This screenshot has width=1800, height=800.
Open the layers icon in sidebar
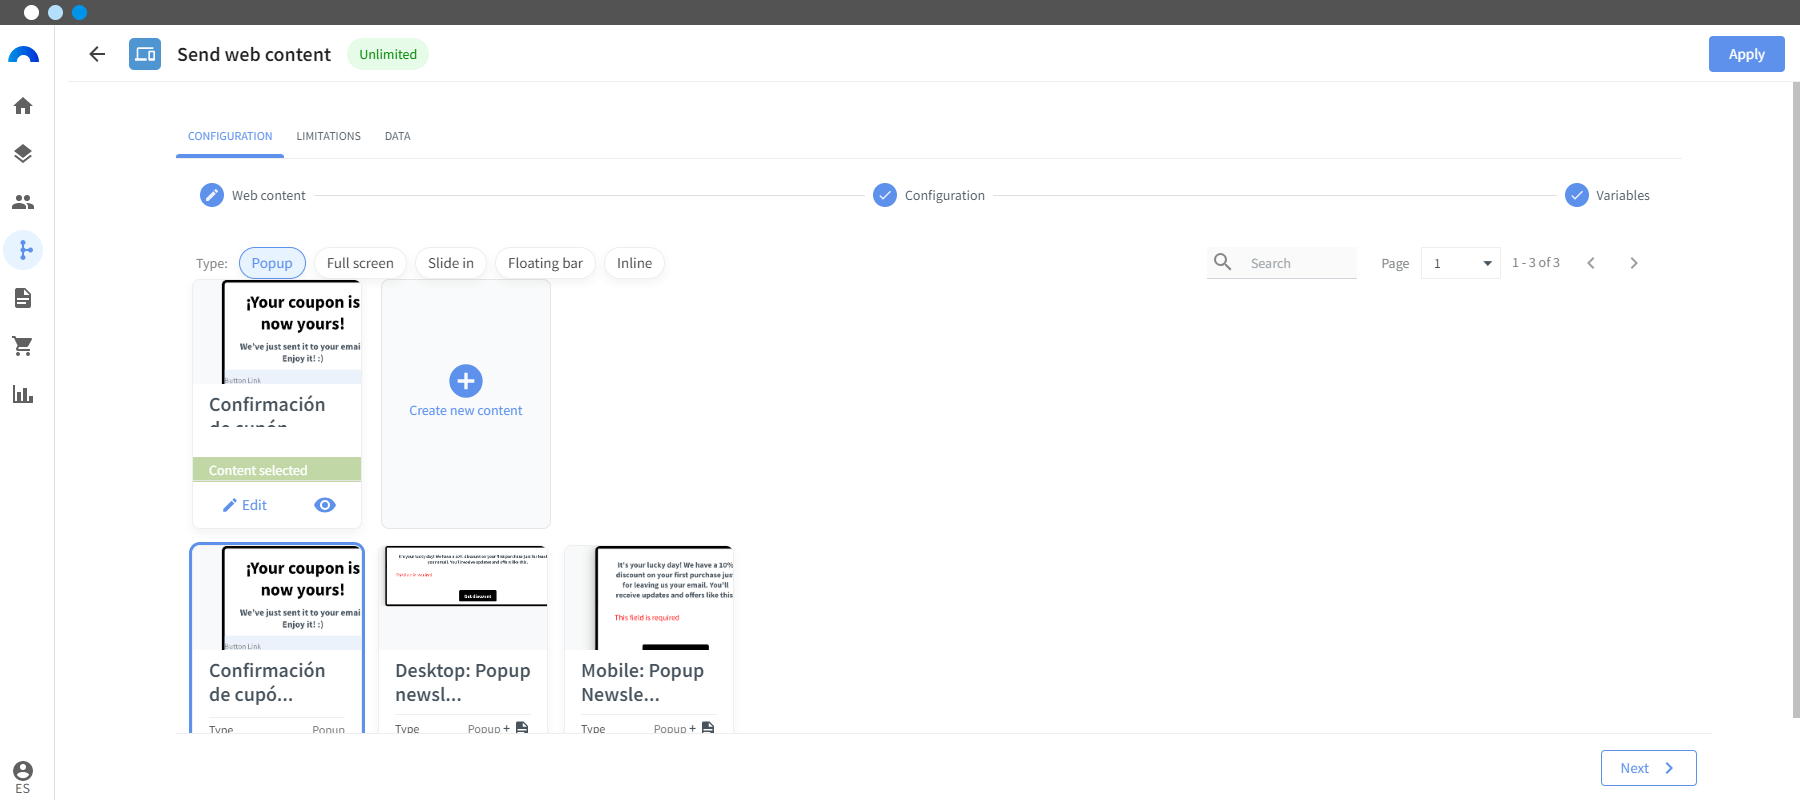(x=23, y=154)
